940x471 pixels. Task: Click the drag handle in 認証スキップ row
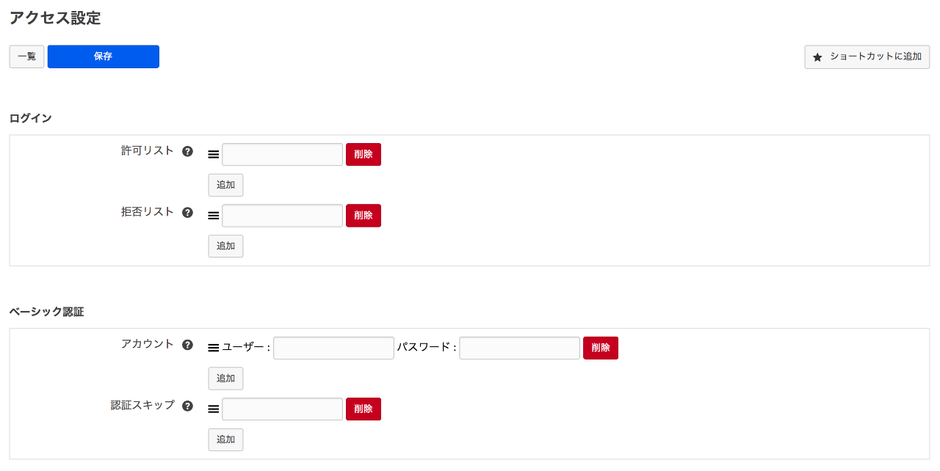coord(213,409)
